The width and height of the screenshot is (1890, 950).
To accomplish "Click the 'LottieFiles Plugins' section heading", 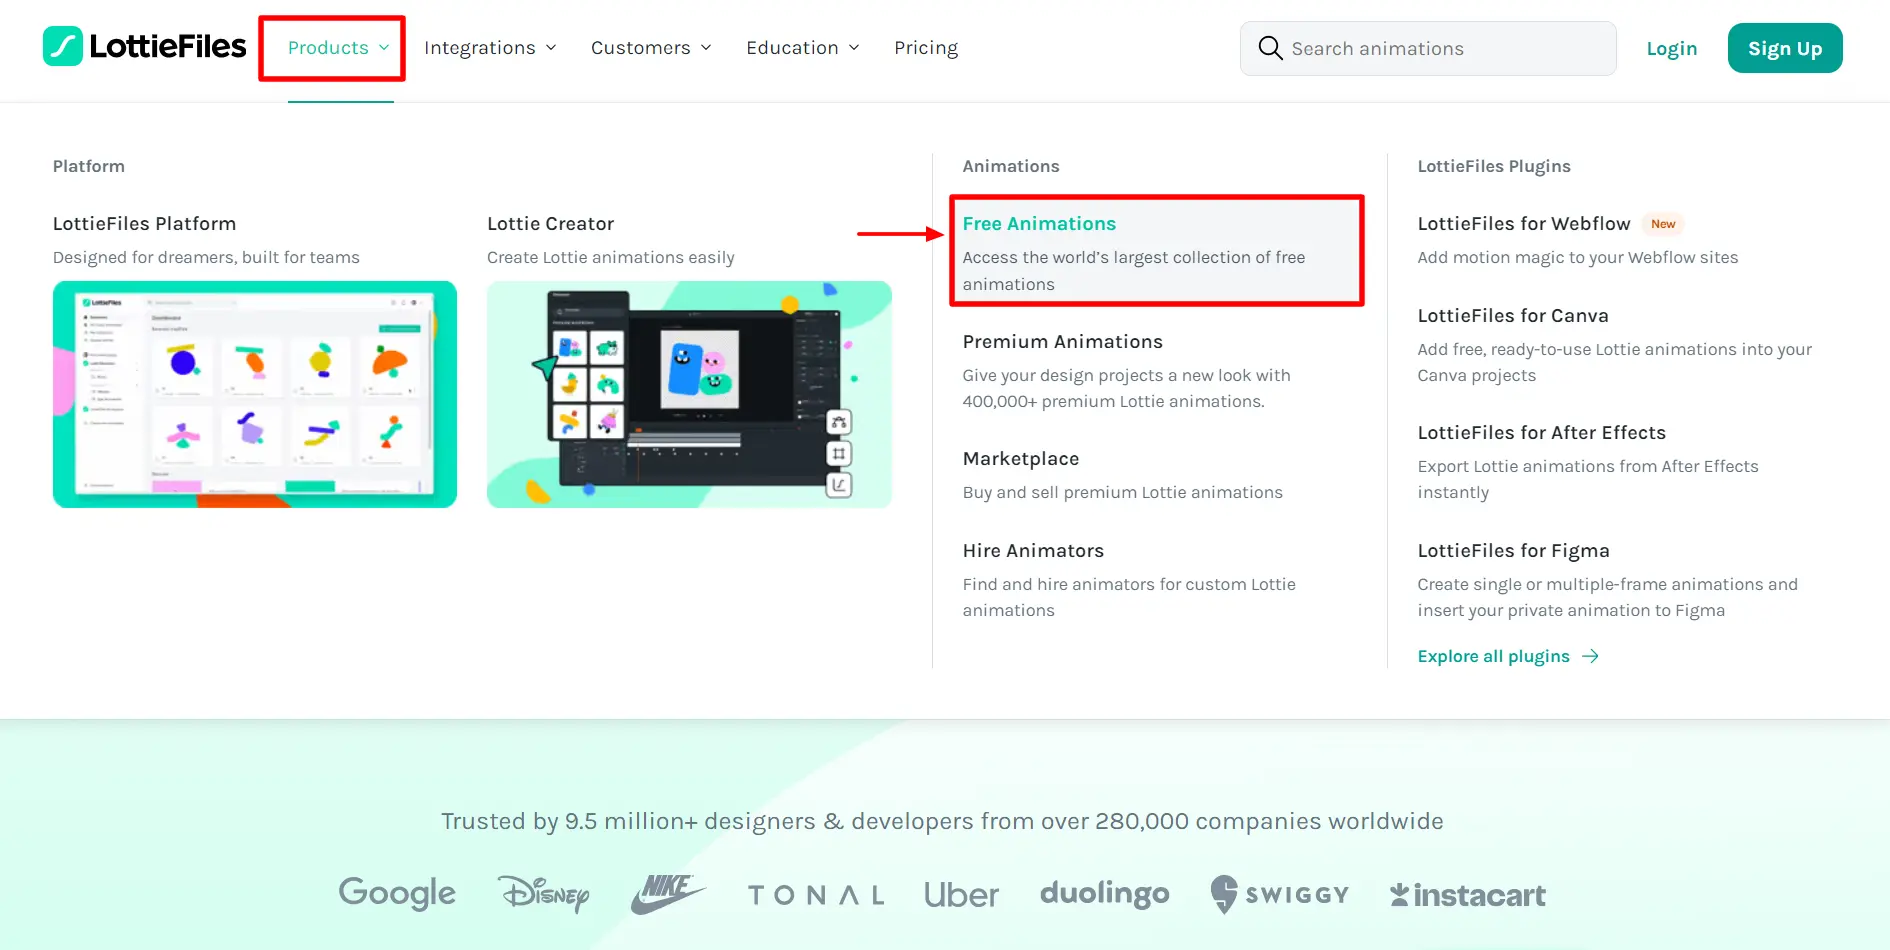I will (x=1494, y=166).
